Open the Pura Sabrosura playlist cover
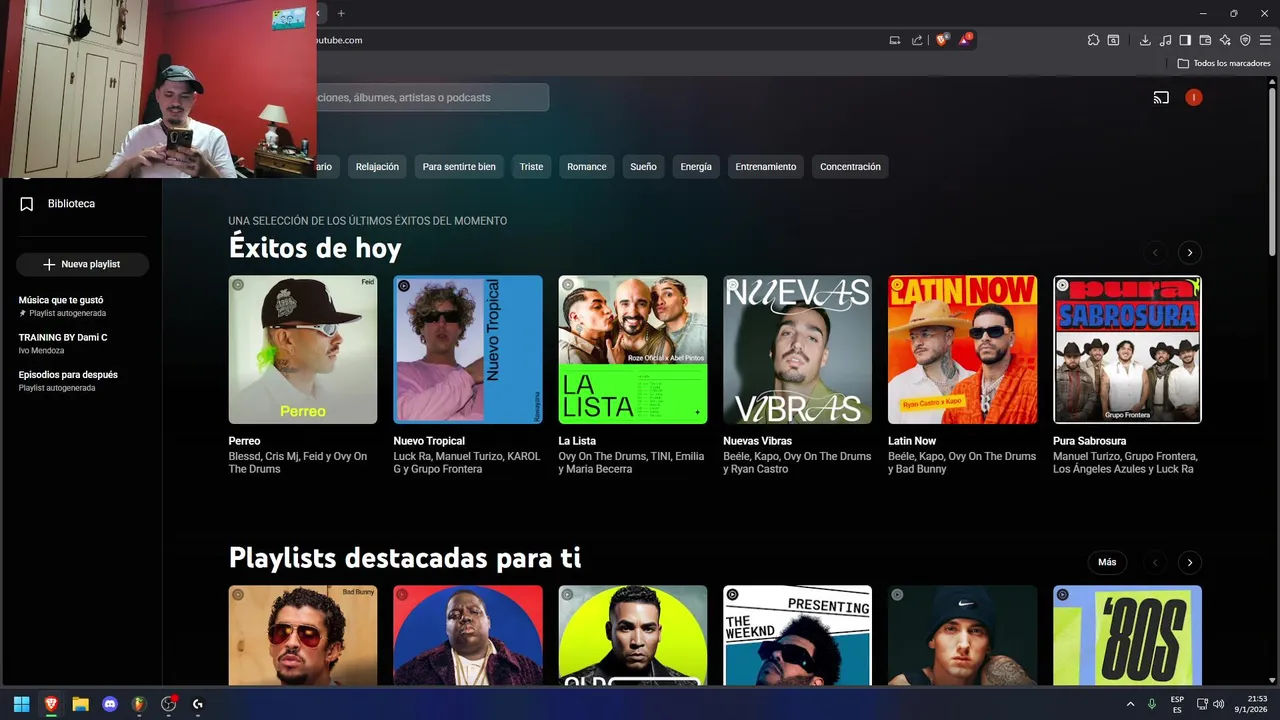The height and width of the screenshot is (720, 1280). tap(1127, 350)
